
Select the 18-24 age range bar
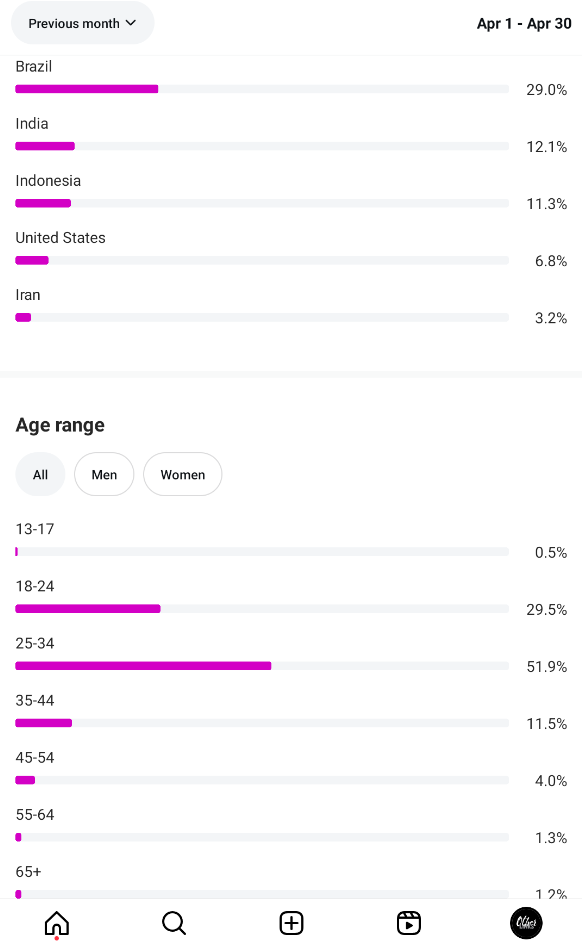[x=262, y=609]
